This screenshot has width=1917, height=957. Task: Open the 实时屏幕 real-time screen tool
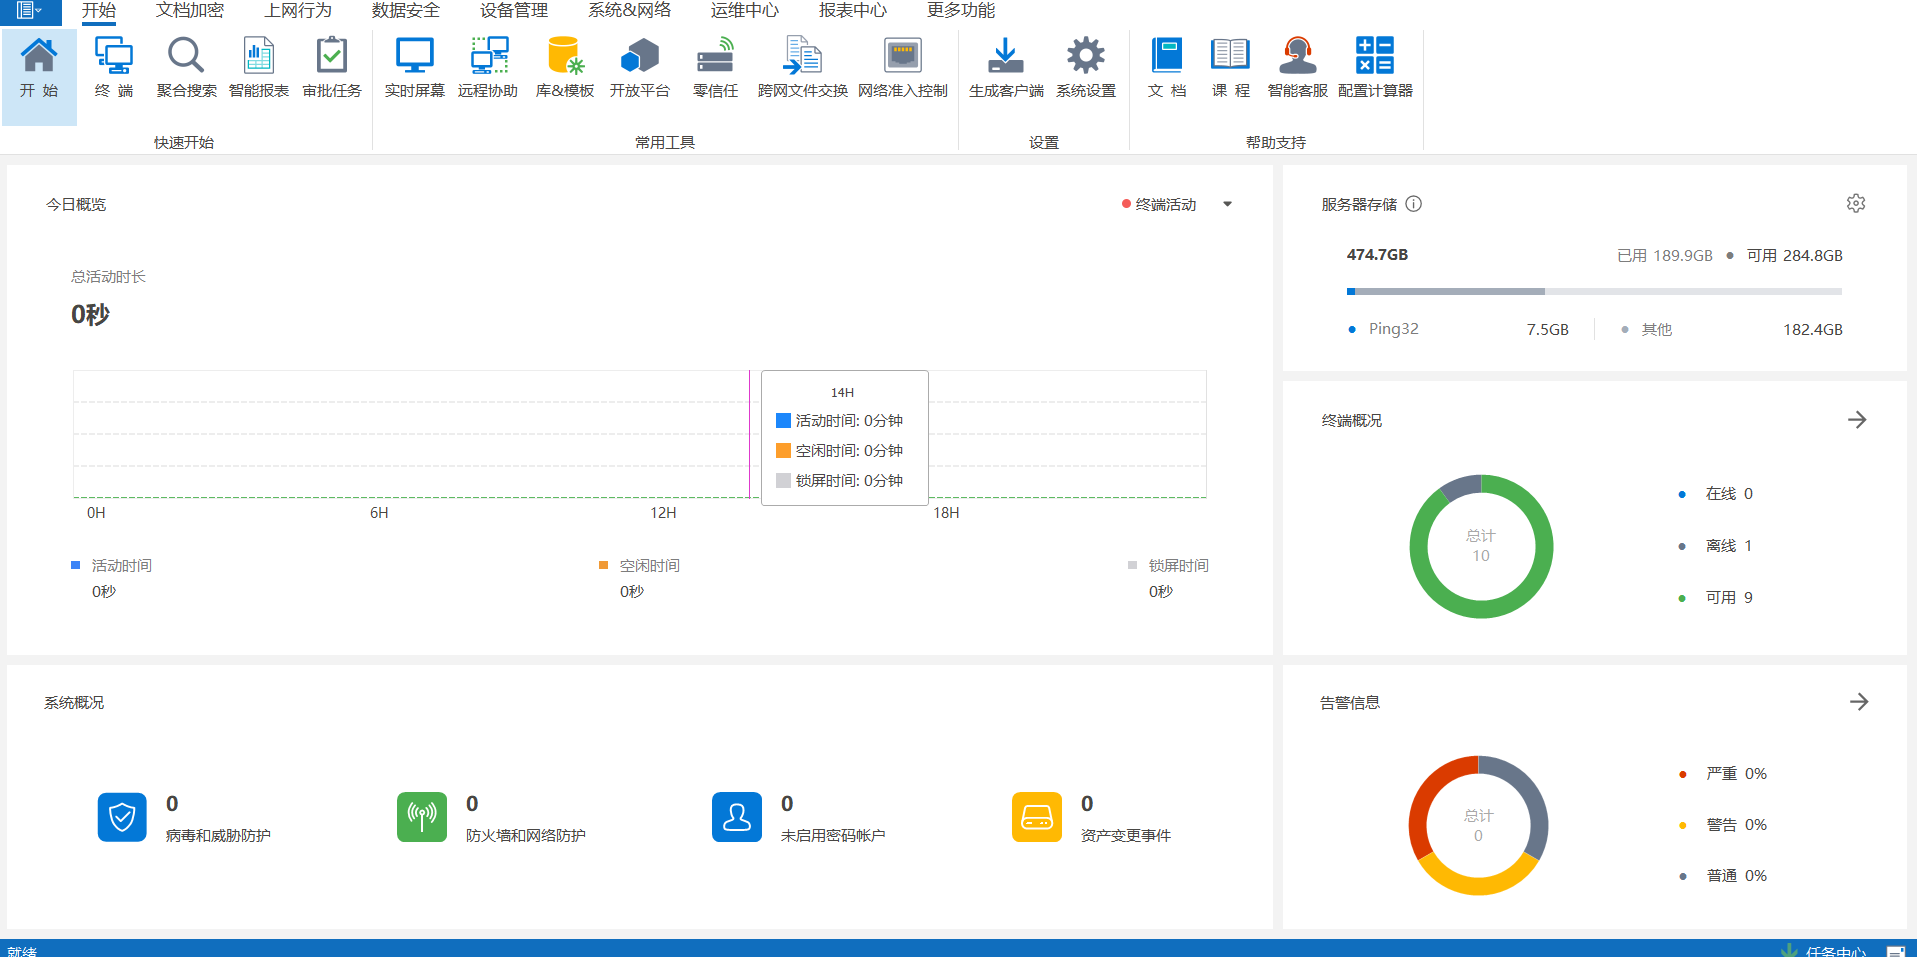[x=414, y=67]
